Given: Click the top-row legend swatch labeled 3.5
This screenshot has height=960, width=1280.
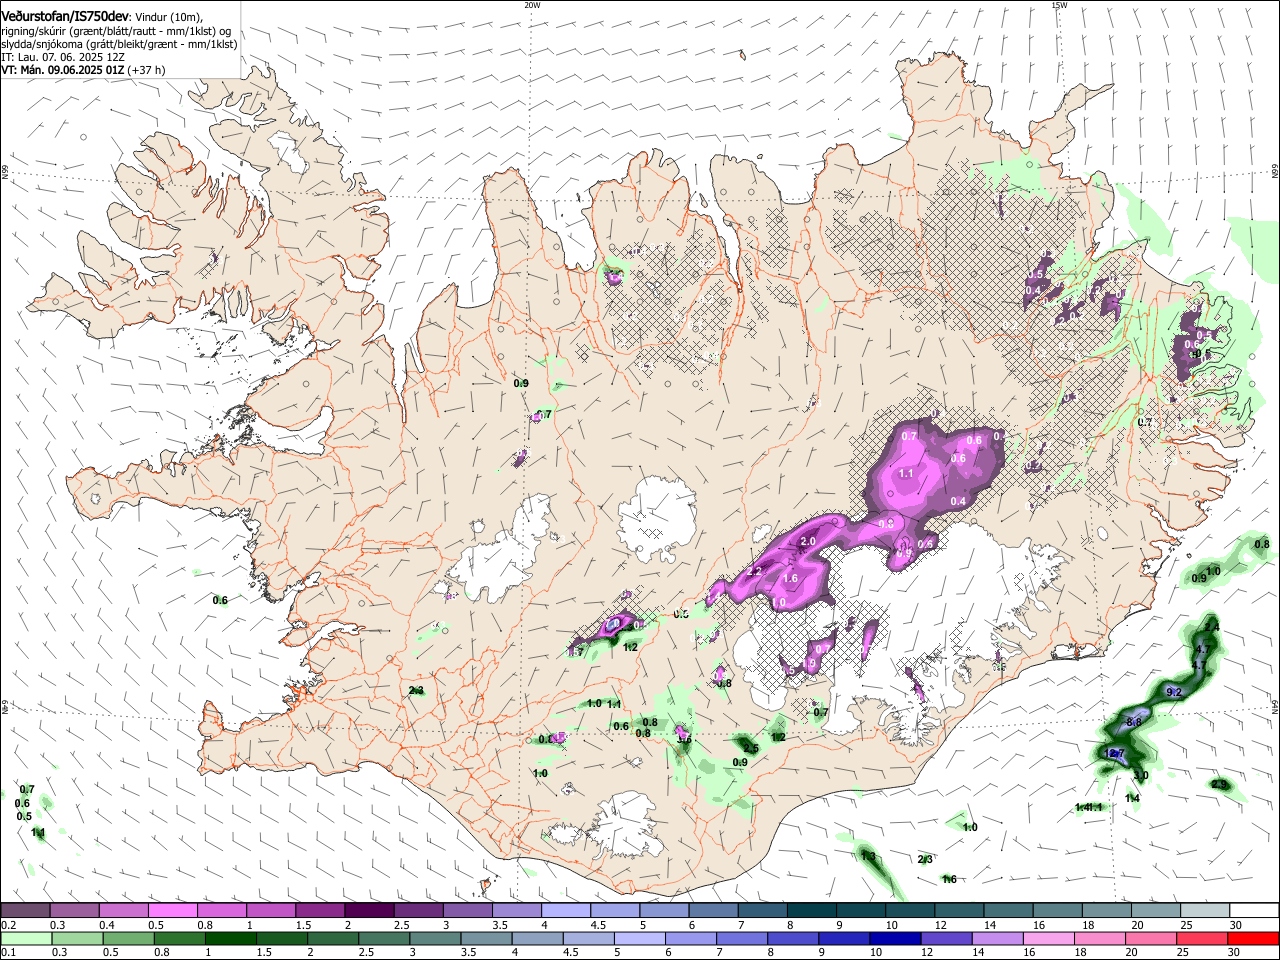Looking at the screenshot, I should pos(515,910).
